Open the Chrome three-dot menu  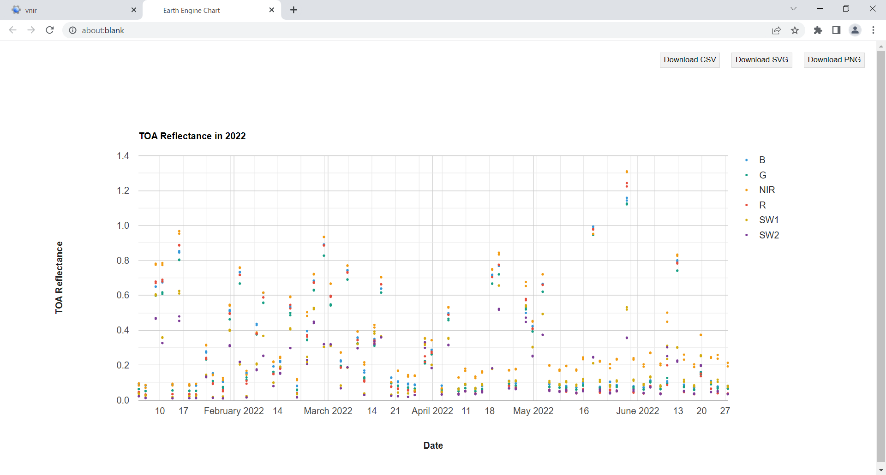click(x=874, y=30)
